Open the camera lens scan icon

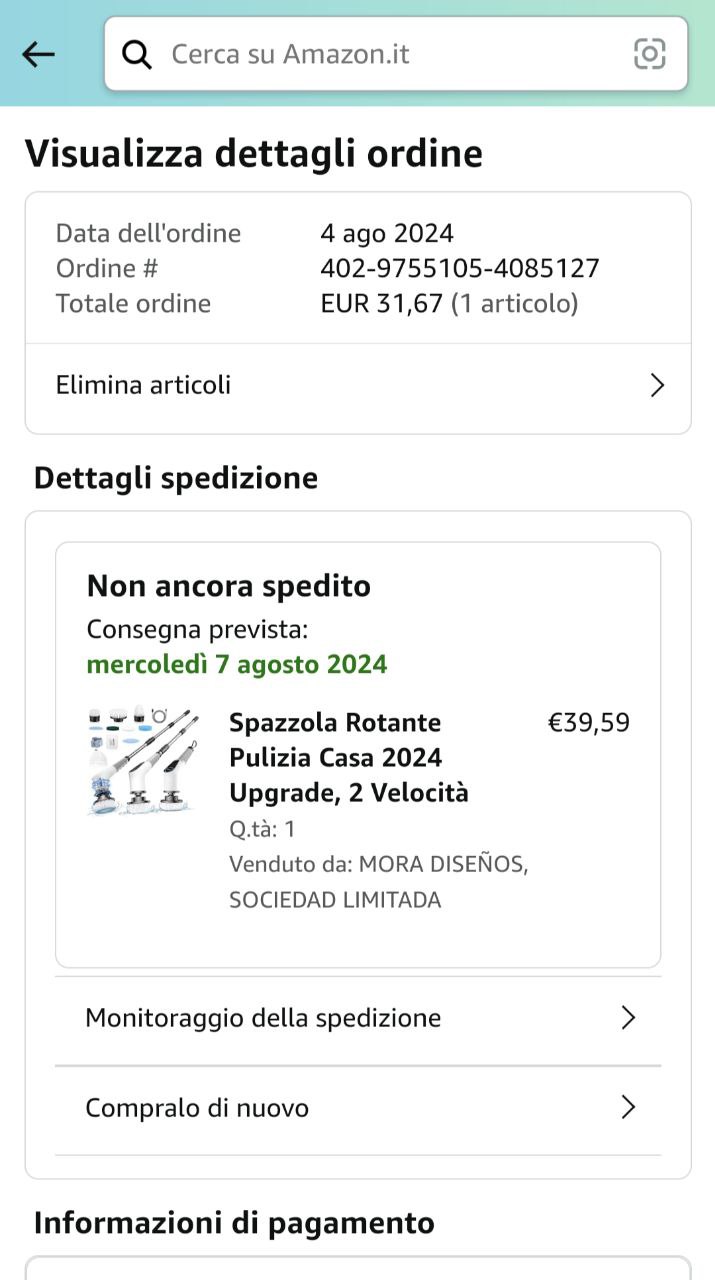pos(649,54)
